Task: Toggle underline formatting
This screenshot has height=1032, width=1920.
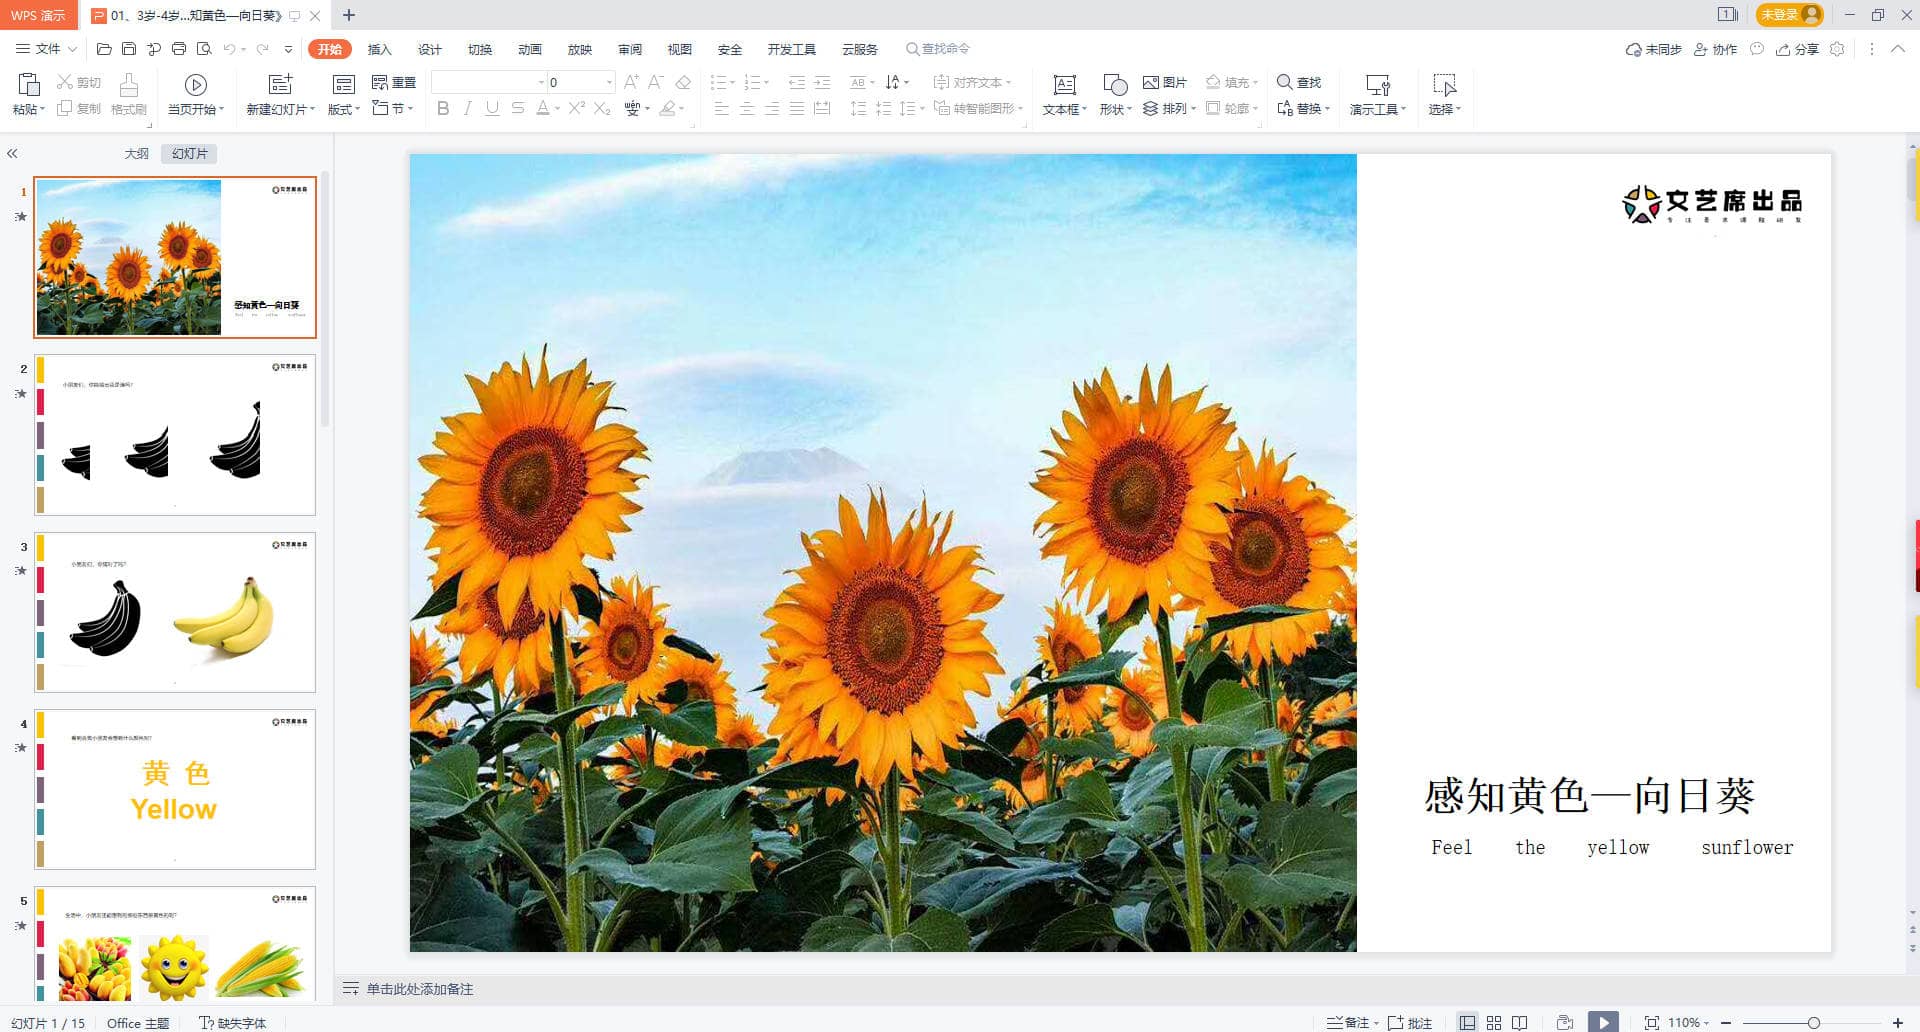Action: coord(492,108)
